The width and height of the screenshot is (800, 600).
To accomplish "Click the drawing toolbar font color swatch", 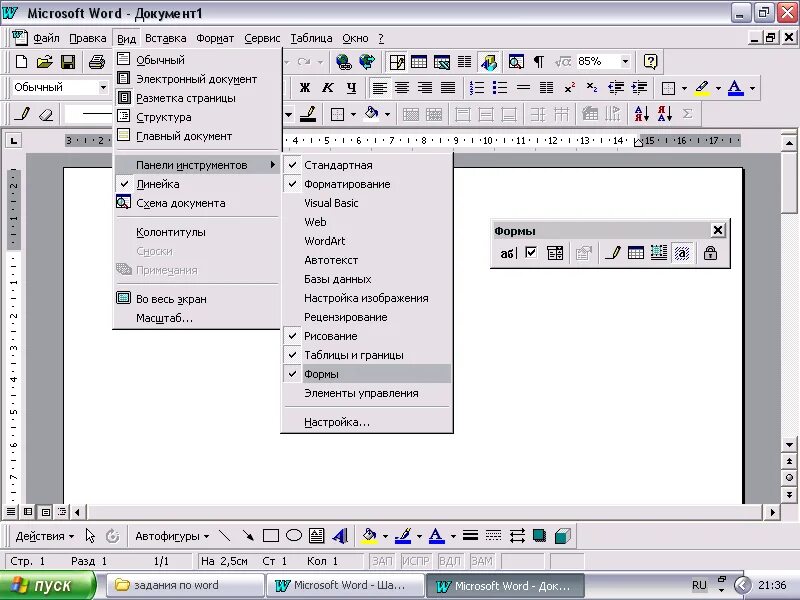I will click(x=436, y=536).
